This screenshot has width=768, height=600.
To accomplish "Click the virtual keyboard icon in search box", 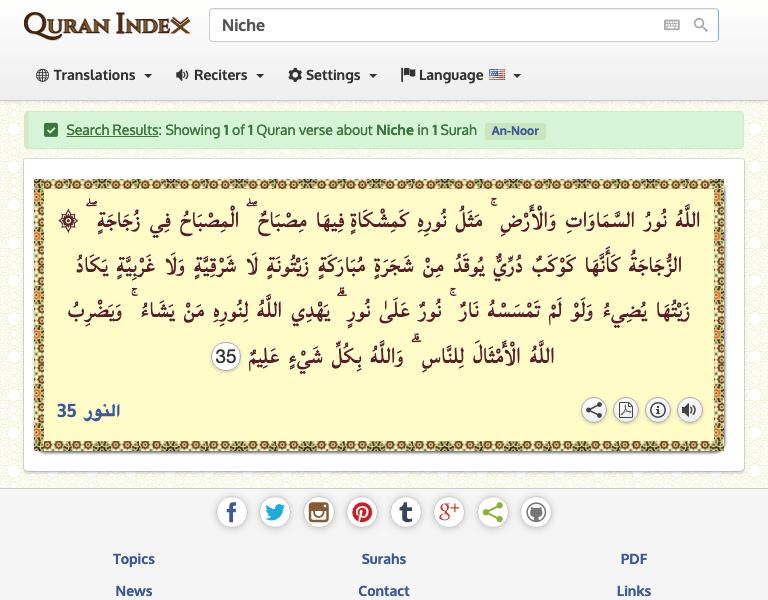I will pyautogui.click(x=672, y=26).
